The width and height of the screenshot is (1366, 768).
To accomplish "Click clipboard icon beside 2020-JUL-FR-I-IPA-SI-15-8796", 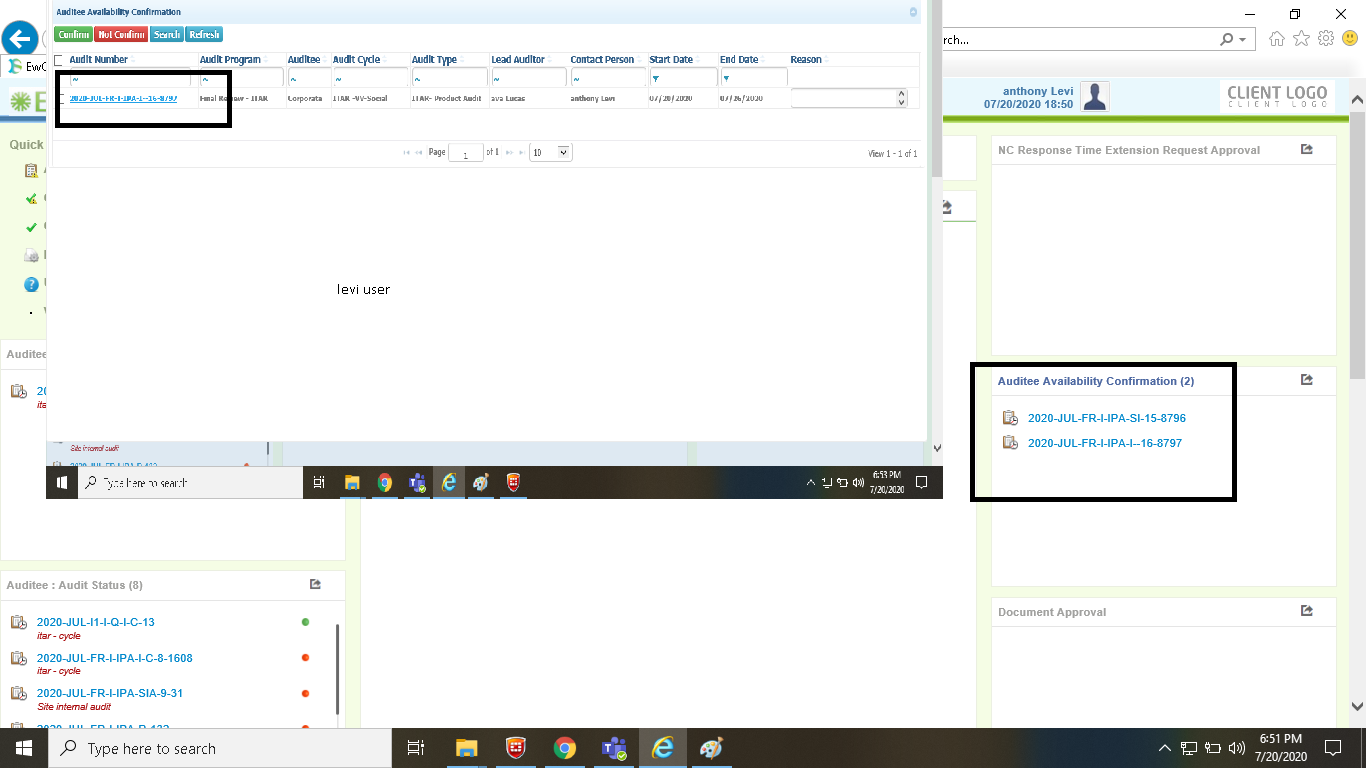I will [1011, 418].
